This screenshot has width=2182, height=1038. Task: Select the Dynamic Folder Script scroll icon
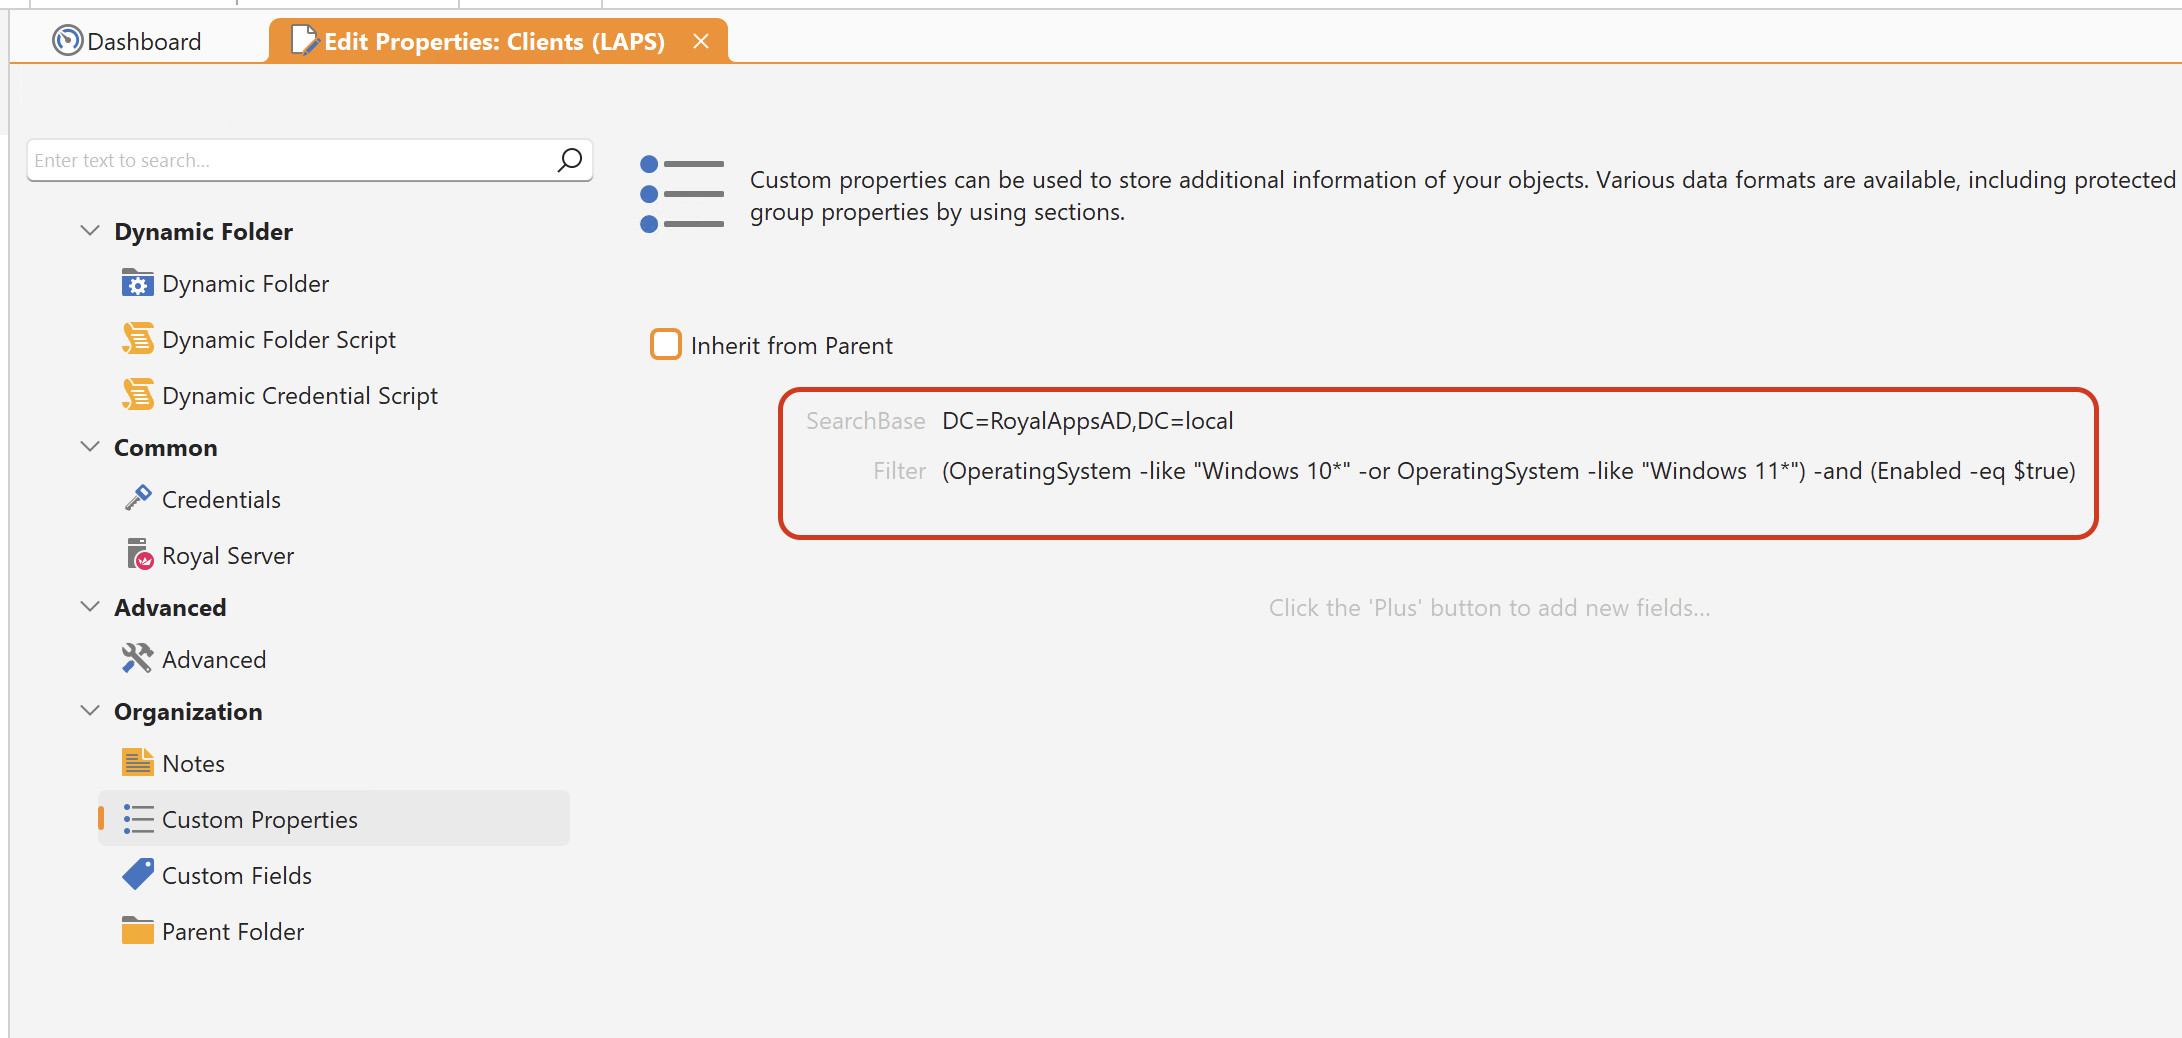coord(137,339)
